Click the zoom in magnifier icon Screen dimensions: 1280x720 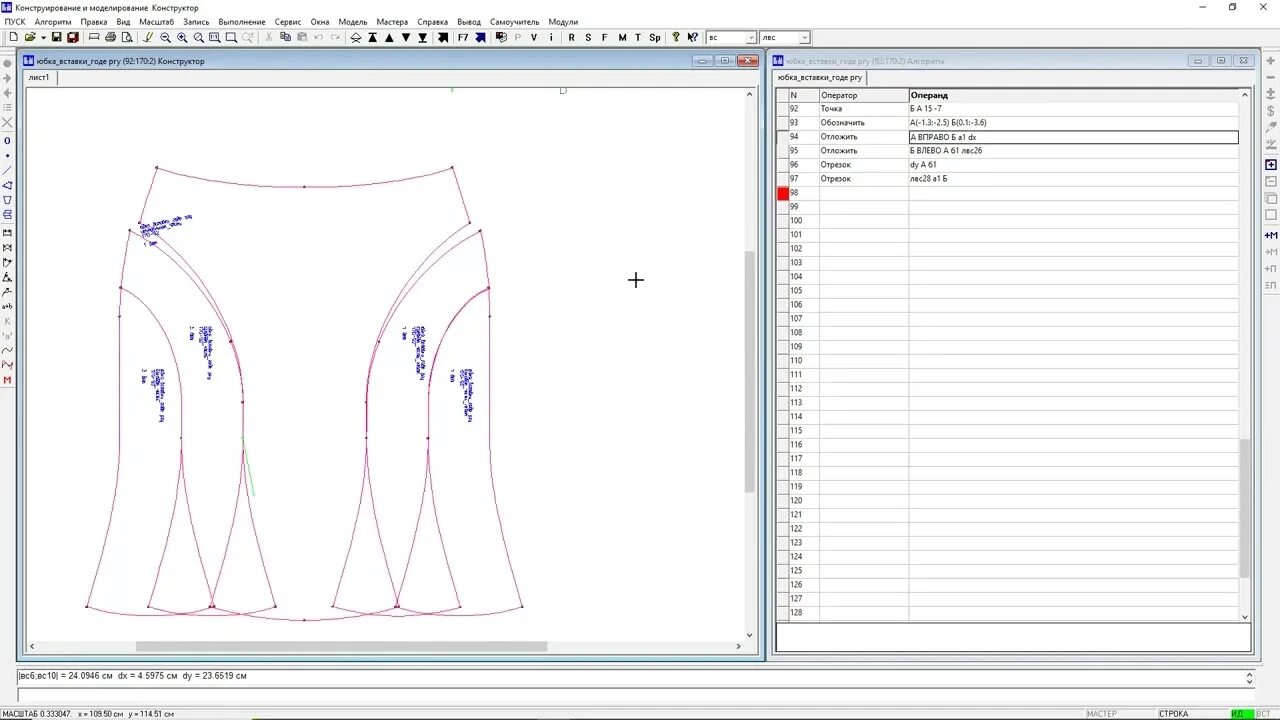click(x=182, y=37)
